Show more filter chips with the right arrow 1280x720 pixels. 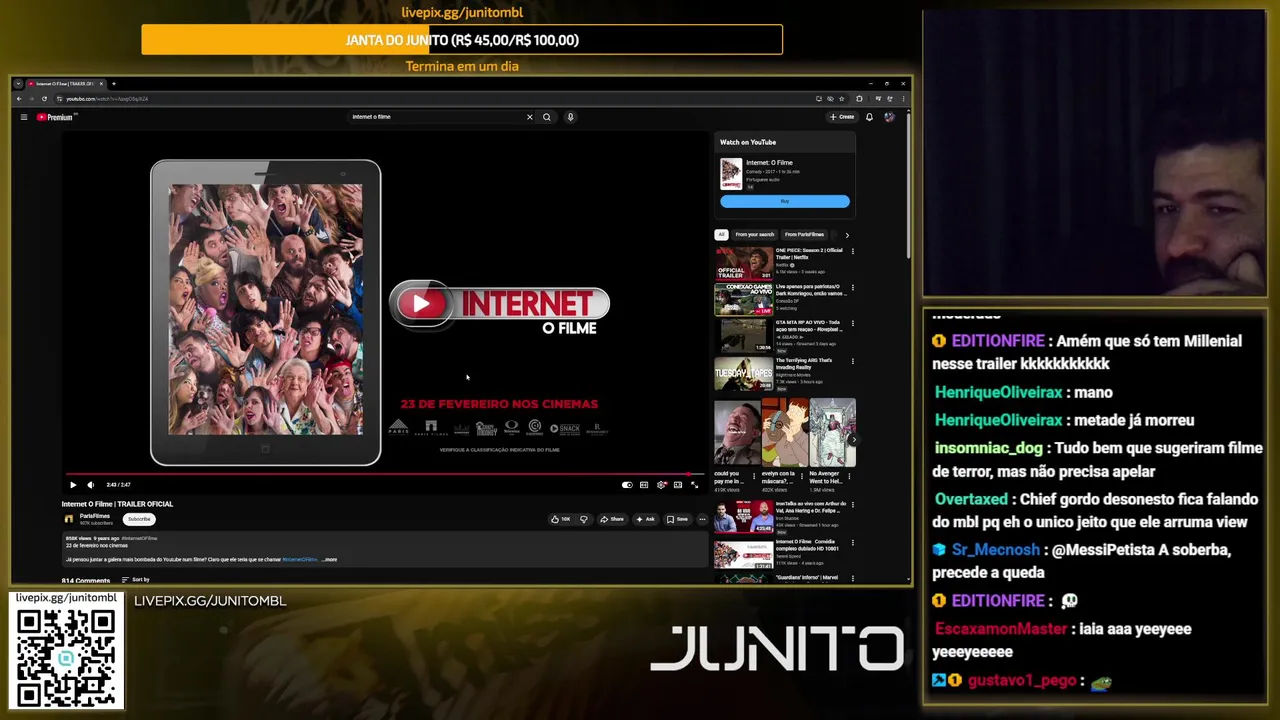(x=847, y=235)
